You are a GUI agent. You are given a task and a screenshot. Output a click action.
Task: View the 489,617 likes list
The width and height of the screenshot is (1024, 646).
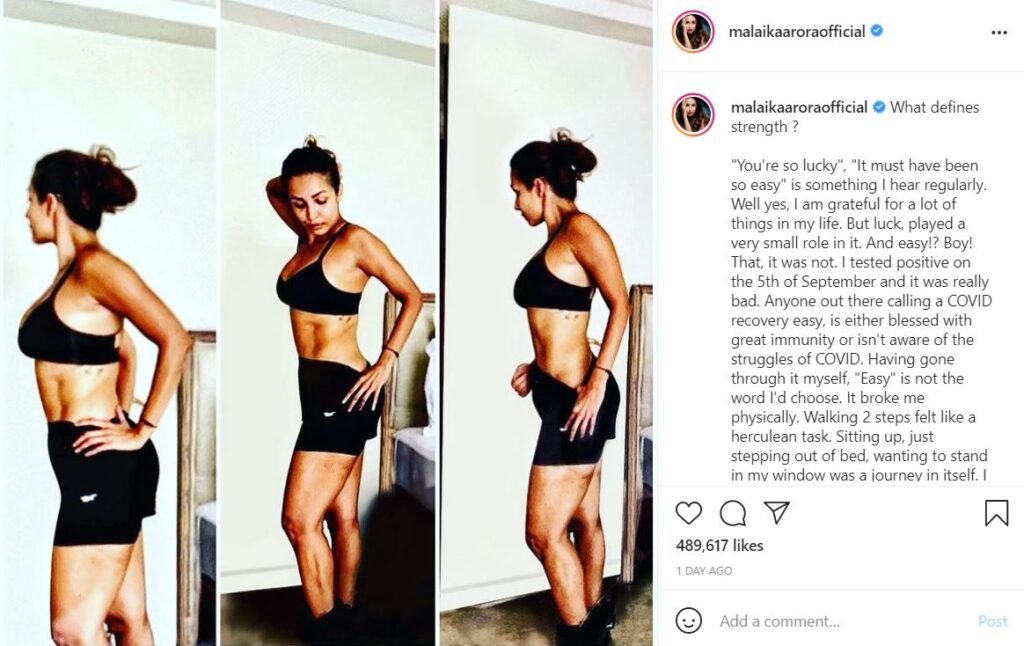pos(720,545)
